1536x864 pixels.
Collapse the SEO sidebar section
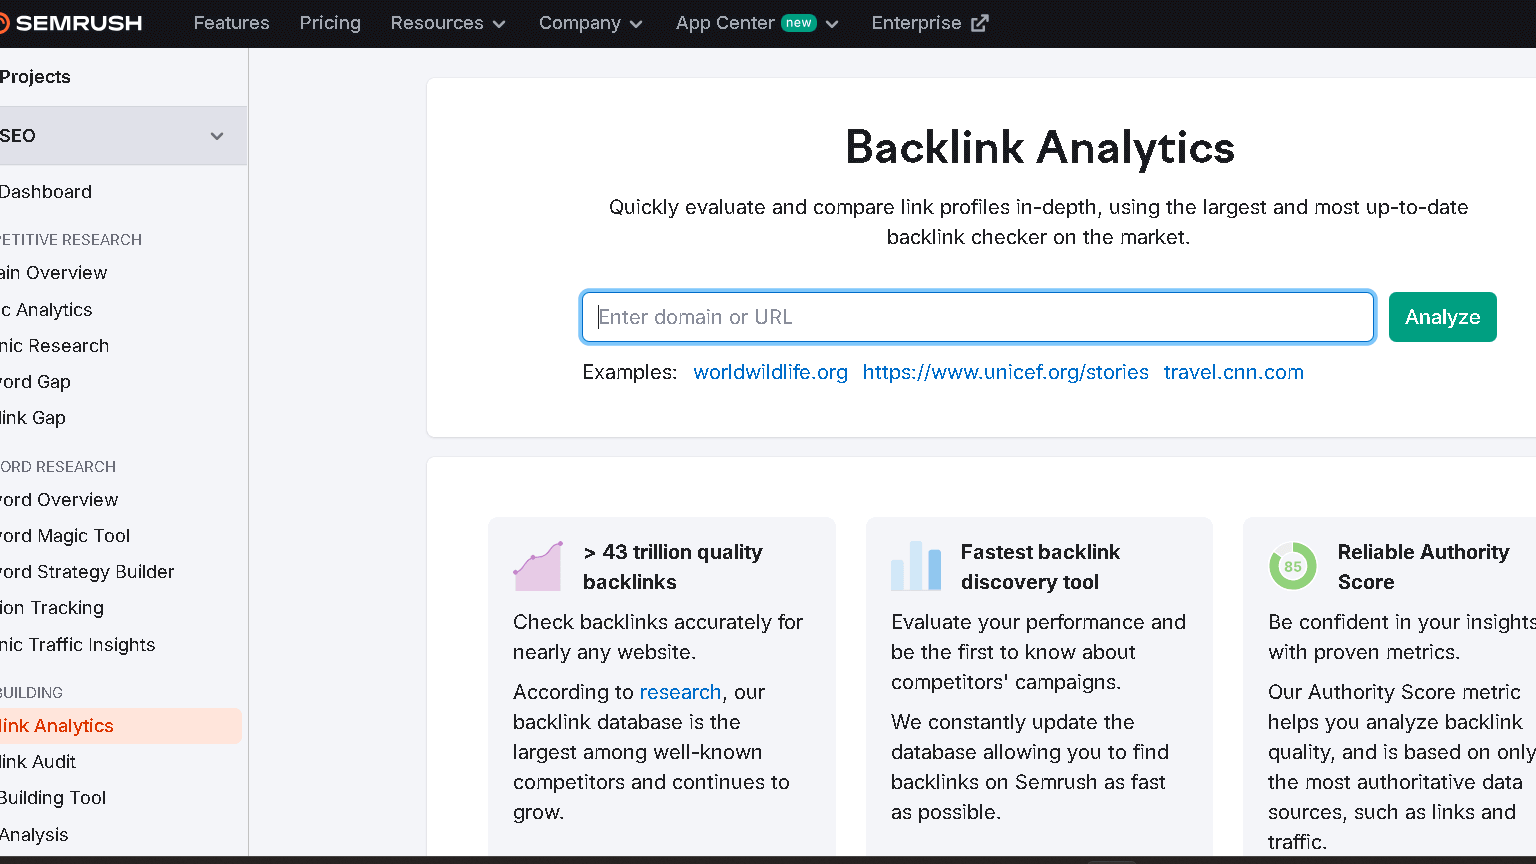(216, 136)
